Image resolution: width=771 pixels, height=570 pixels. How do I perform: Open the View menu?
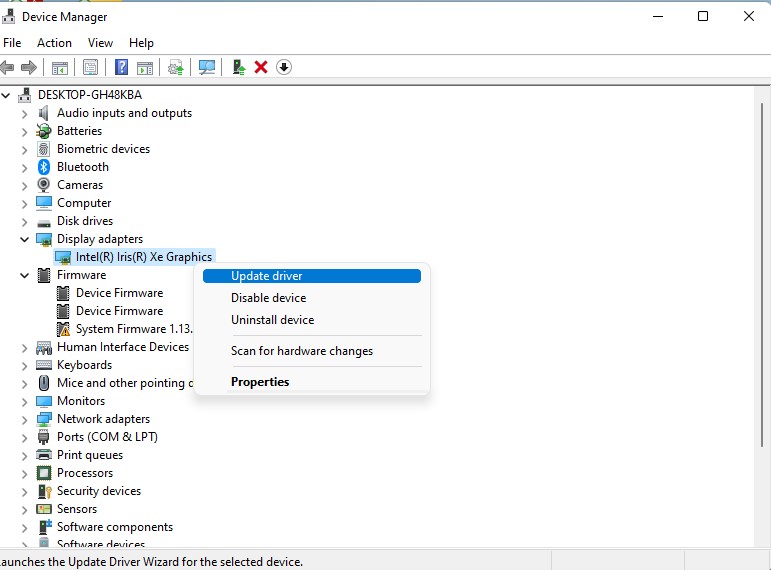[x=100, y=43]
